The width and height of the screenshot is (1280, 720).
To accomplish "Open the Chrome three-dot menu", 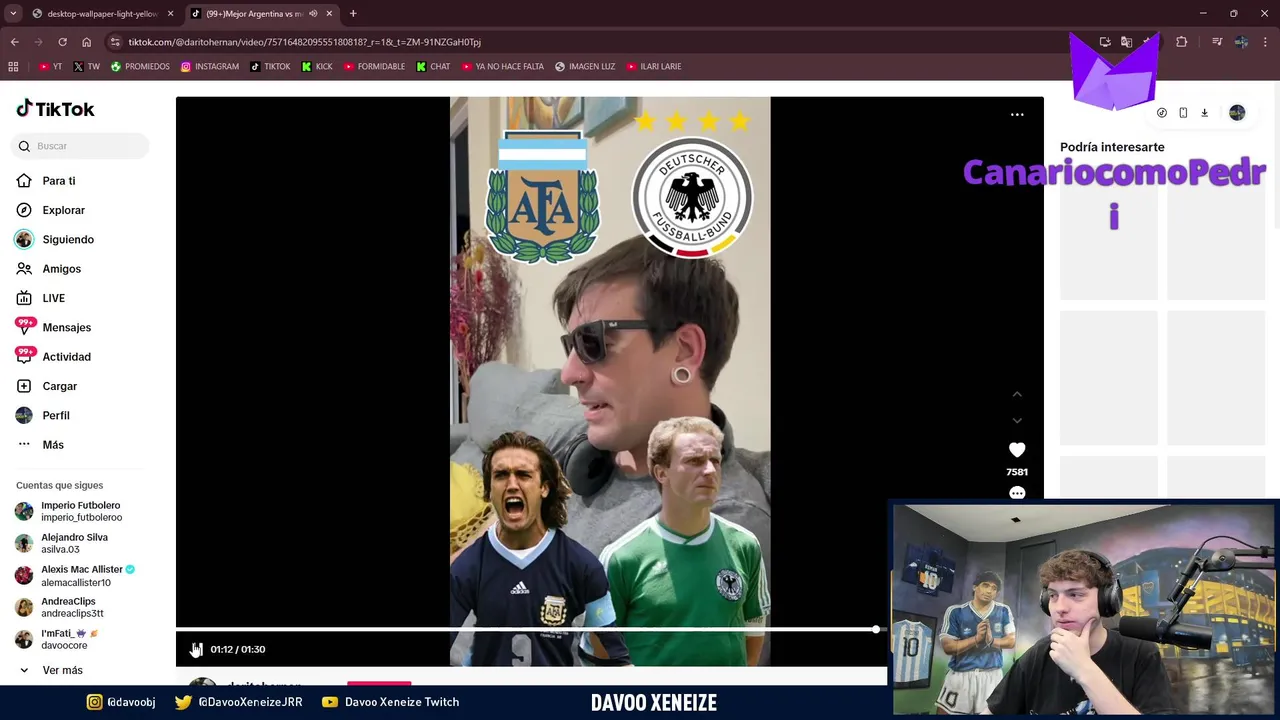I will 1264,42.
